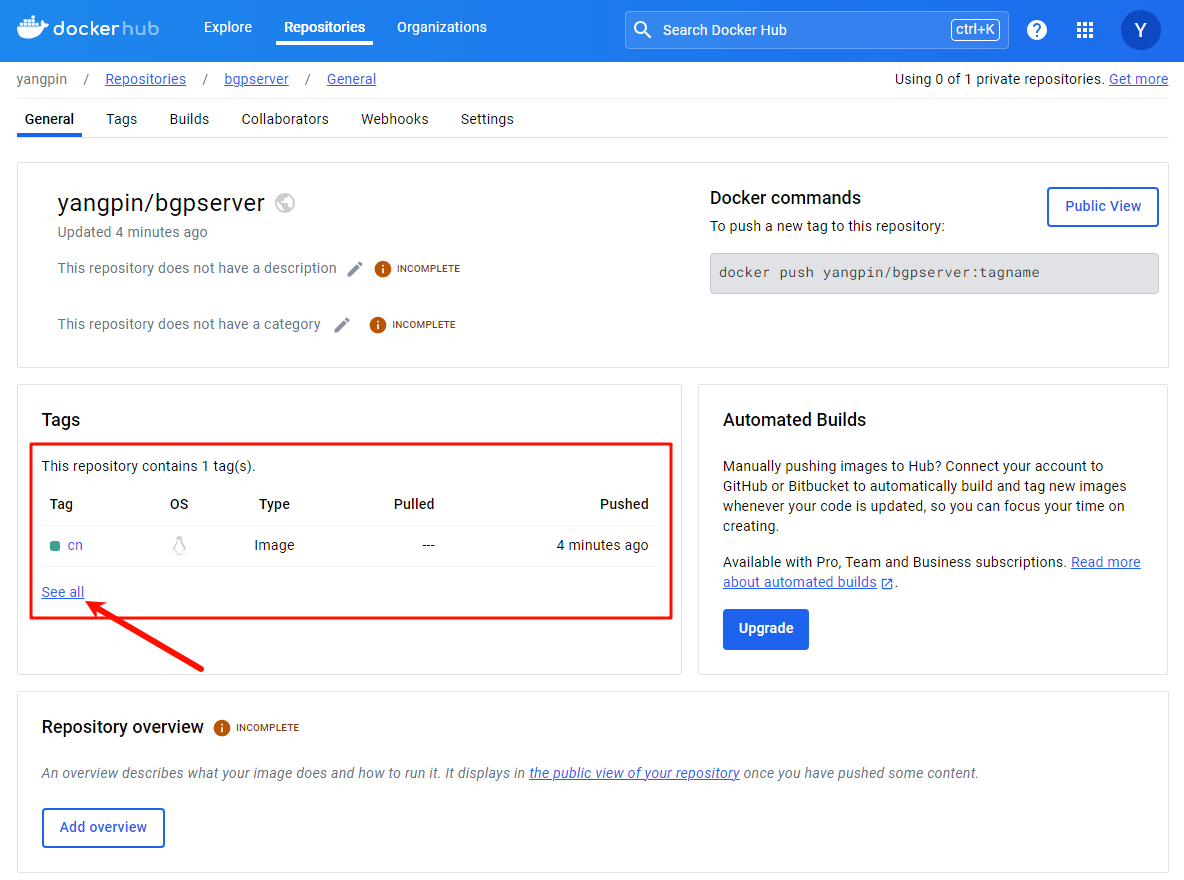Click the ctrl+K shortcut badge
This screenshot has height=880, width=1184.
coord(975,29)
